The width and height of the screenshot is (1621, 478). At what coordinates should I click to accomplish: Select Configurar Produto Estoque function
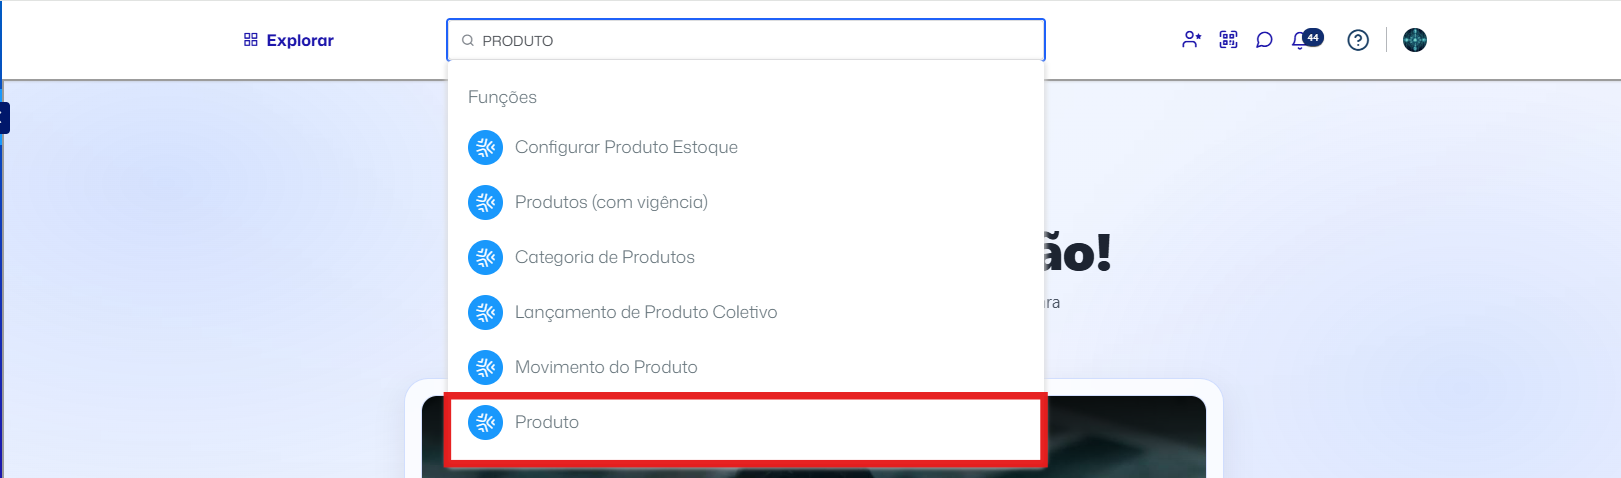point(746,147)
